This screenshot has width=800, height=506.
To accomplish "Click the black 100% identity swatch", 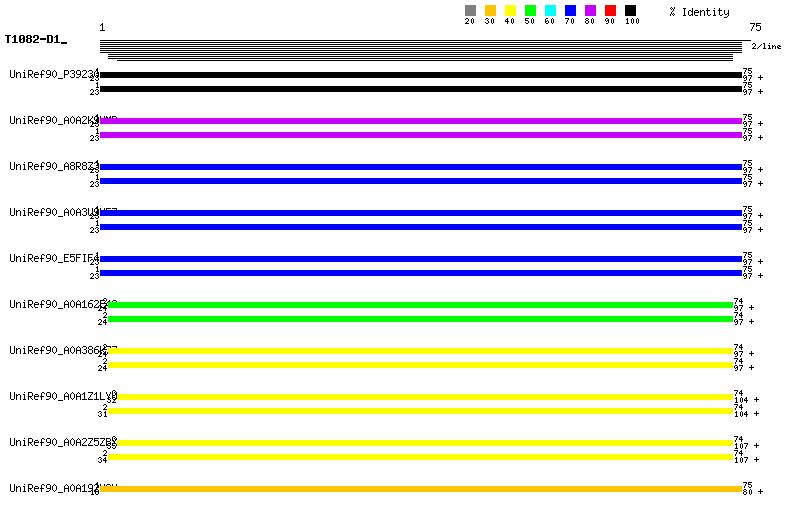I will coord(630,11).
